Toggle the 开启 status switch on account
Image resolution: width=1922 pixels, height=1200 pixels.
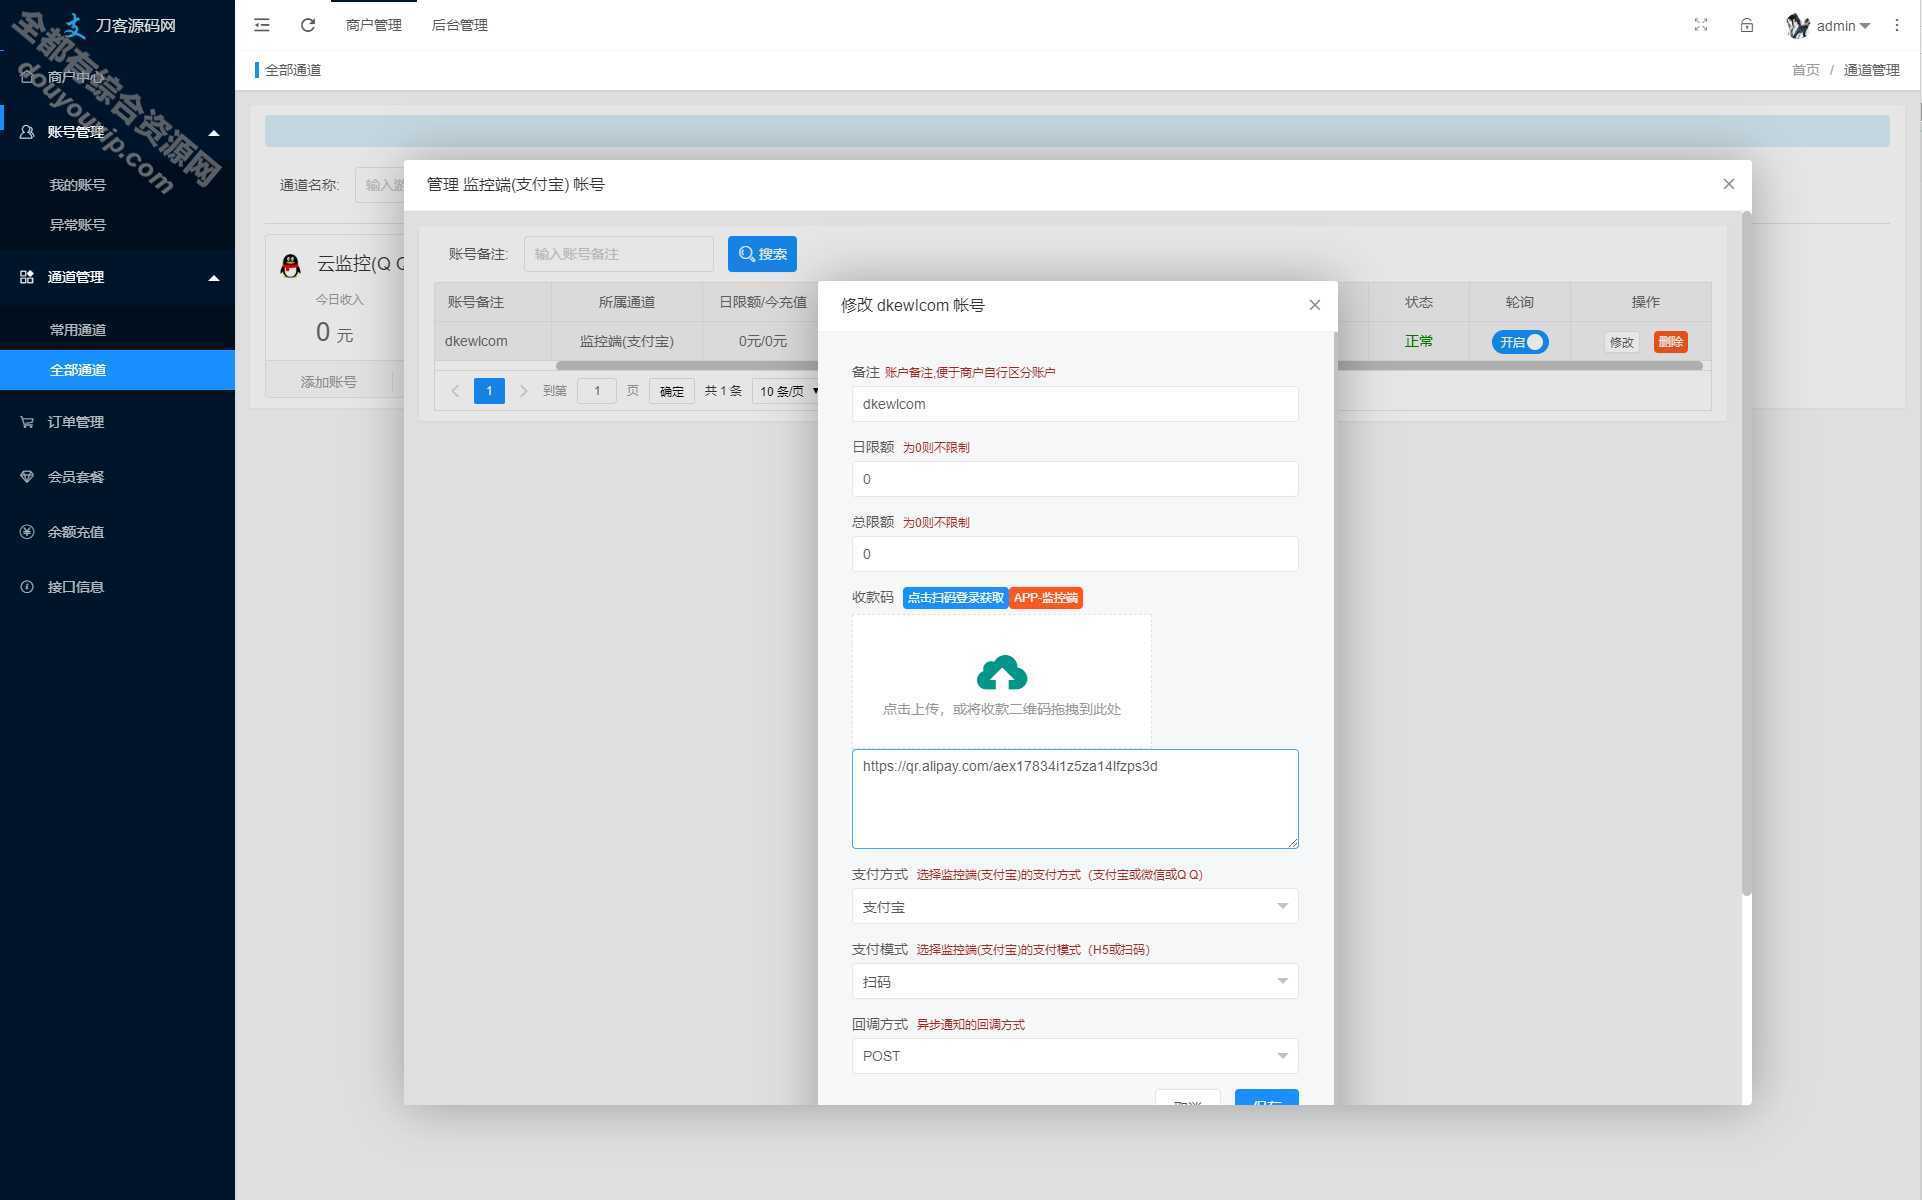pyautogui.click(x=1520, y=341)
